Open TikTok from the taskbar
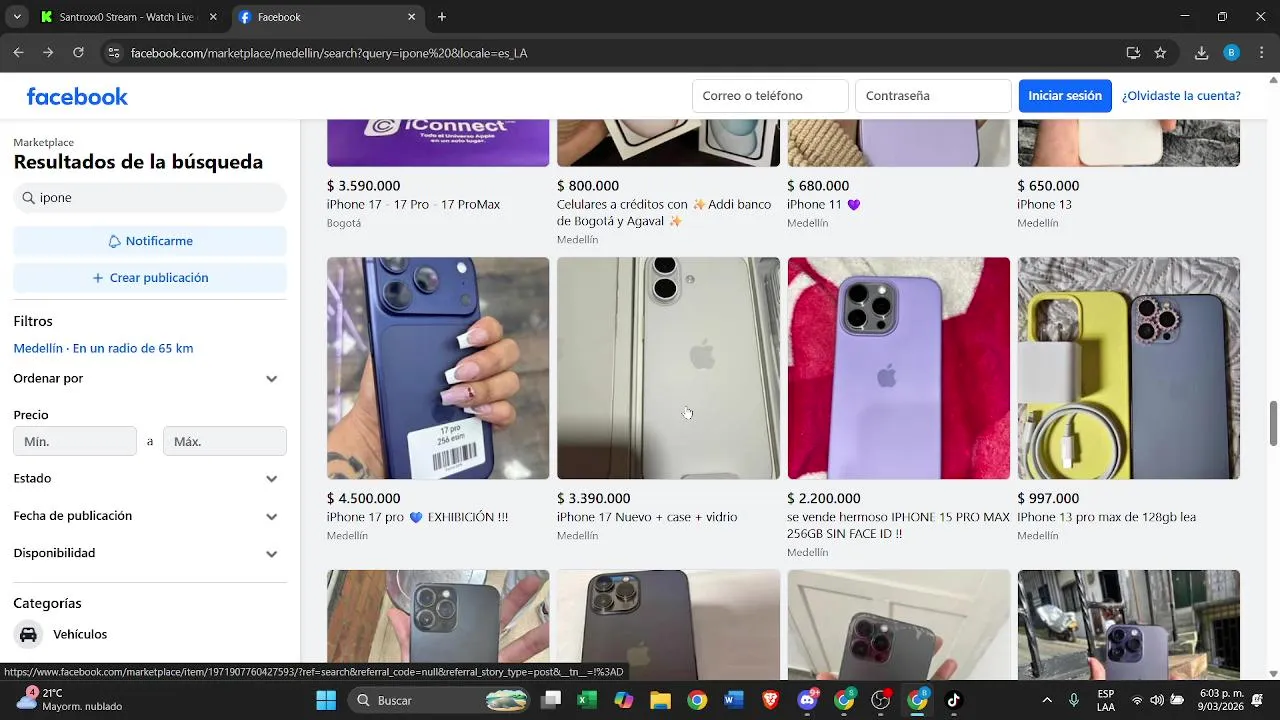Screen dimensions: 1280x720 pyautogui.click(x=953, y=700)
